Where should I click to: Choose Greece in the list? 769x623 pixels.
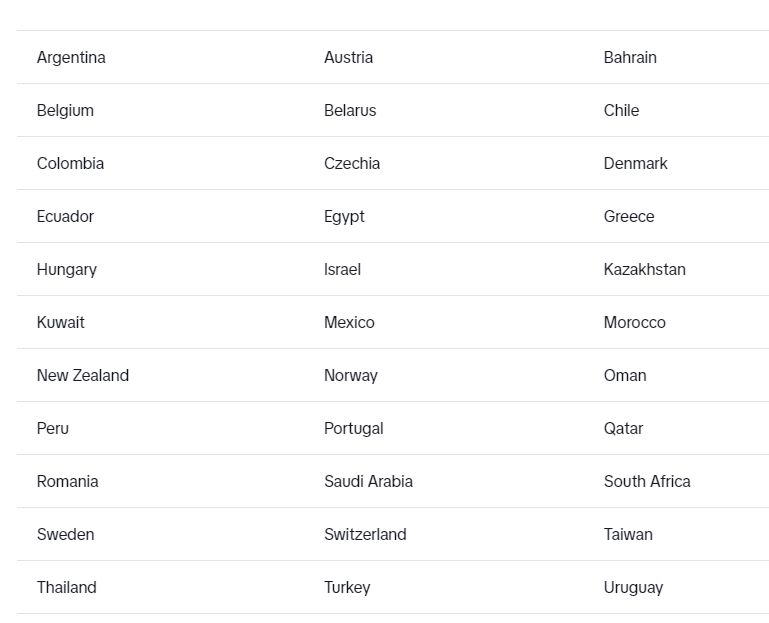click(629, 216)
